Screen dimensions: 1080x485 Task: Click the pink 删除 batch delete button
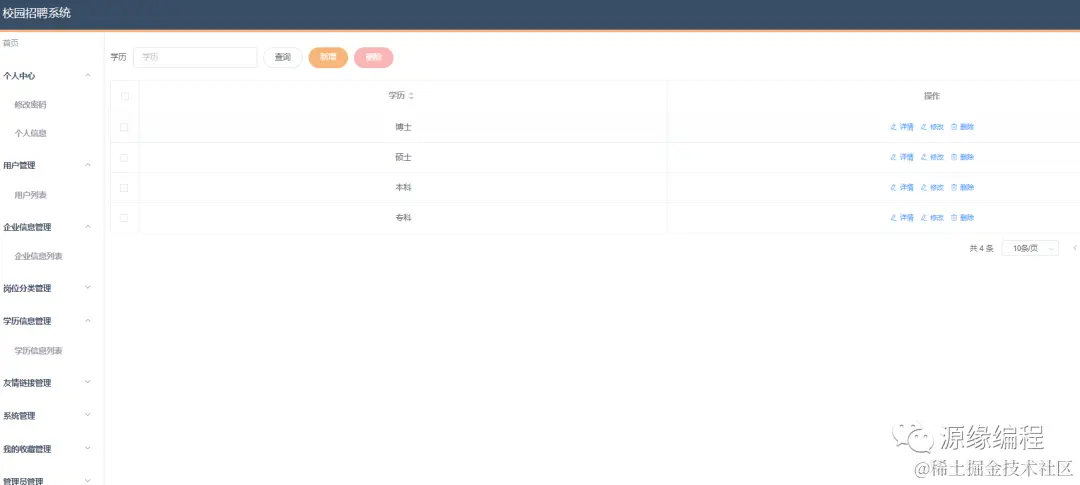pos(374,57)
